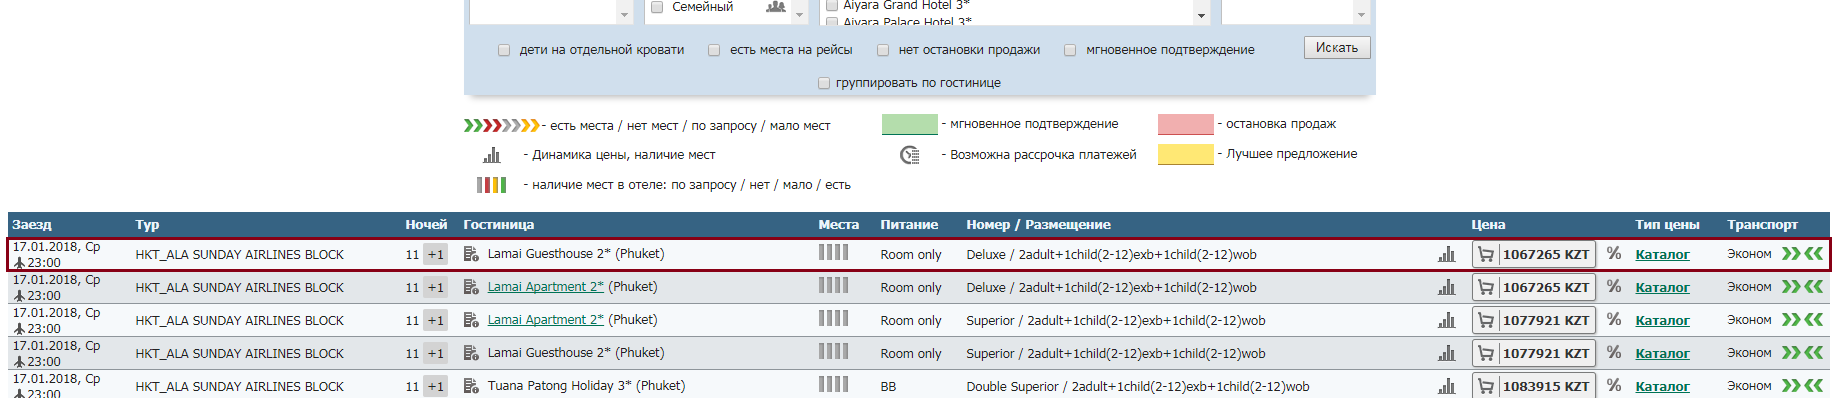Tick 'мгновенное подтверждение' checkbox

pos(1070,50)
